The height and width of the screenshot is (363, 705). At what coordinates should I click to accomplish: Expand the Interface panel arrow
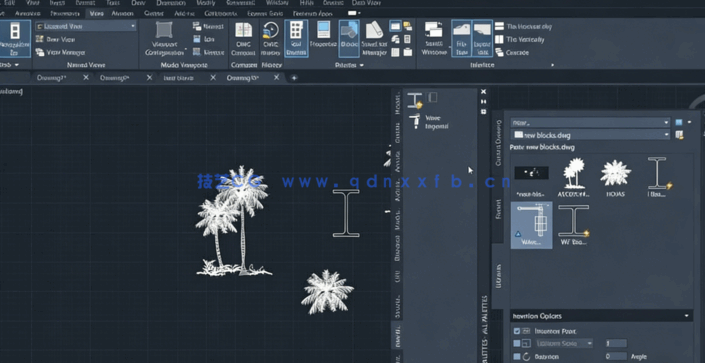click(553, 65)
